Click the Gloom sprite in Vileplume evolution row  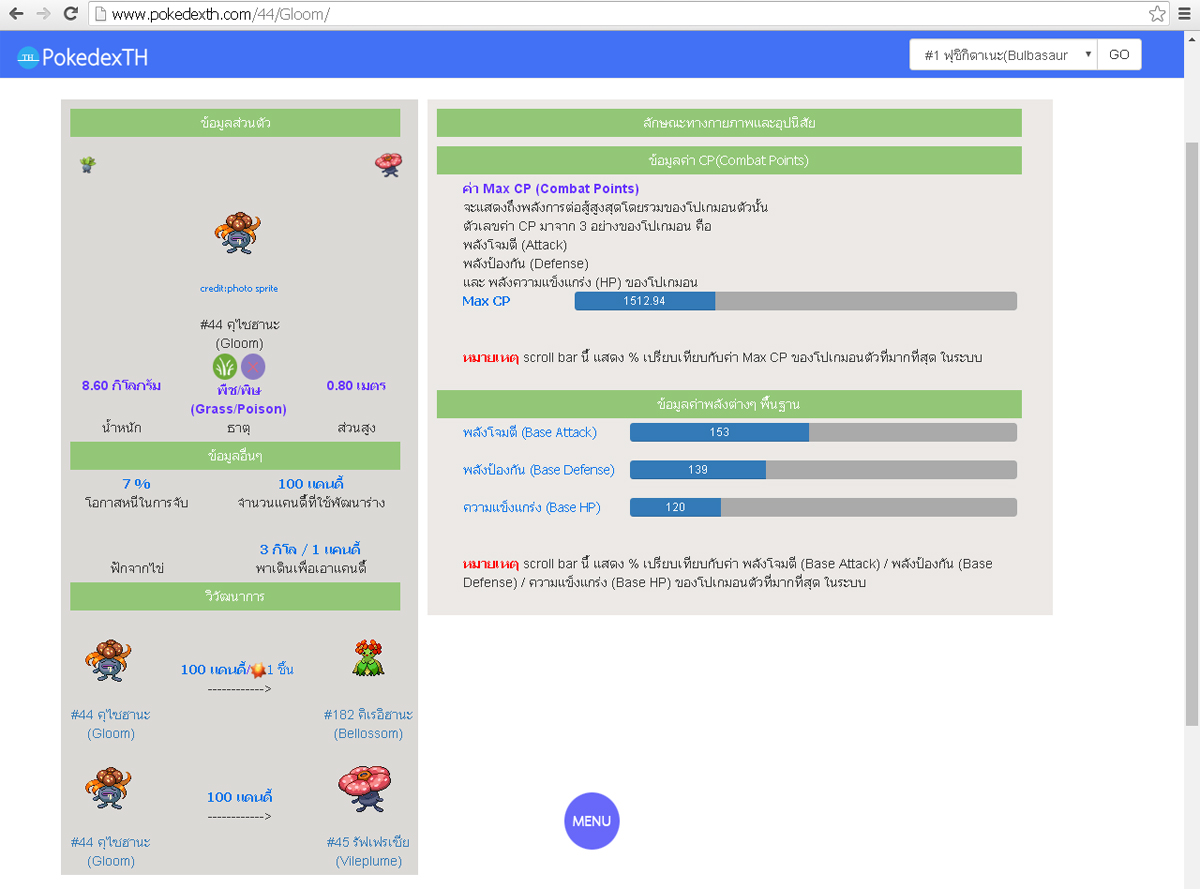click(108, 790)
